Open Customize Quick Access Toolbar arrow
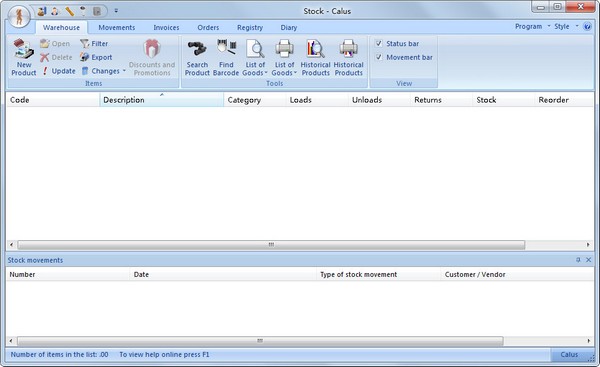 (x=116, y=11)
